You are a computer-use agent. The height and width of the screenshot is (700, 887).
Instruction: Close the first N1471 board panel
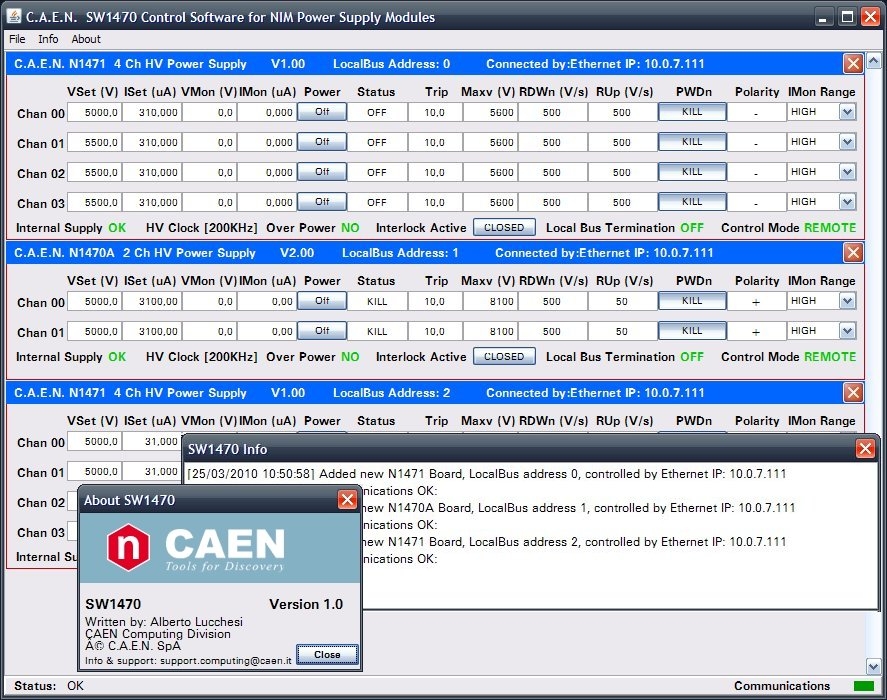852,64
